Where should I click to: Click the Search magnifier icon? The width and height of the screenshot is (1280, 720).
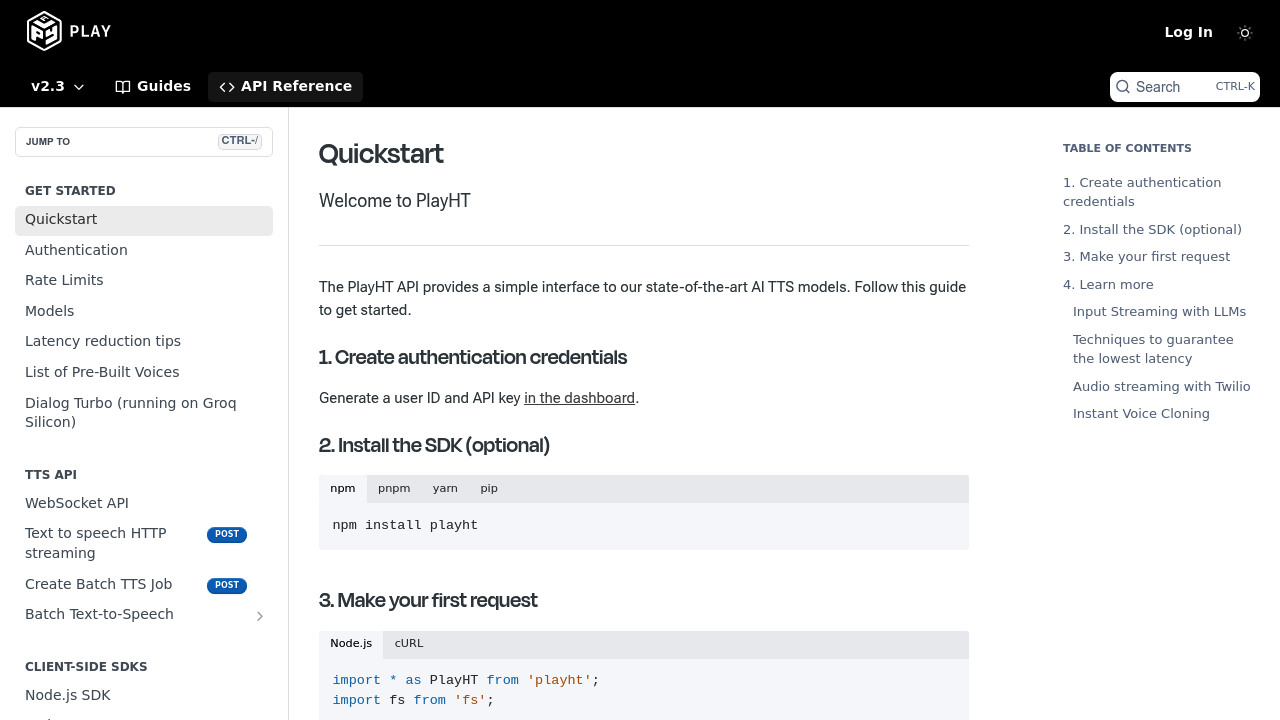[x=1123, y=87]
